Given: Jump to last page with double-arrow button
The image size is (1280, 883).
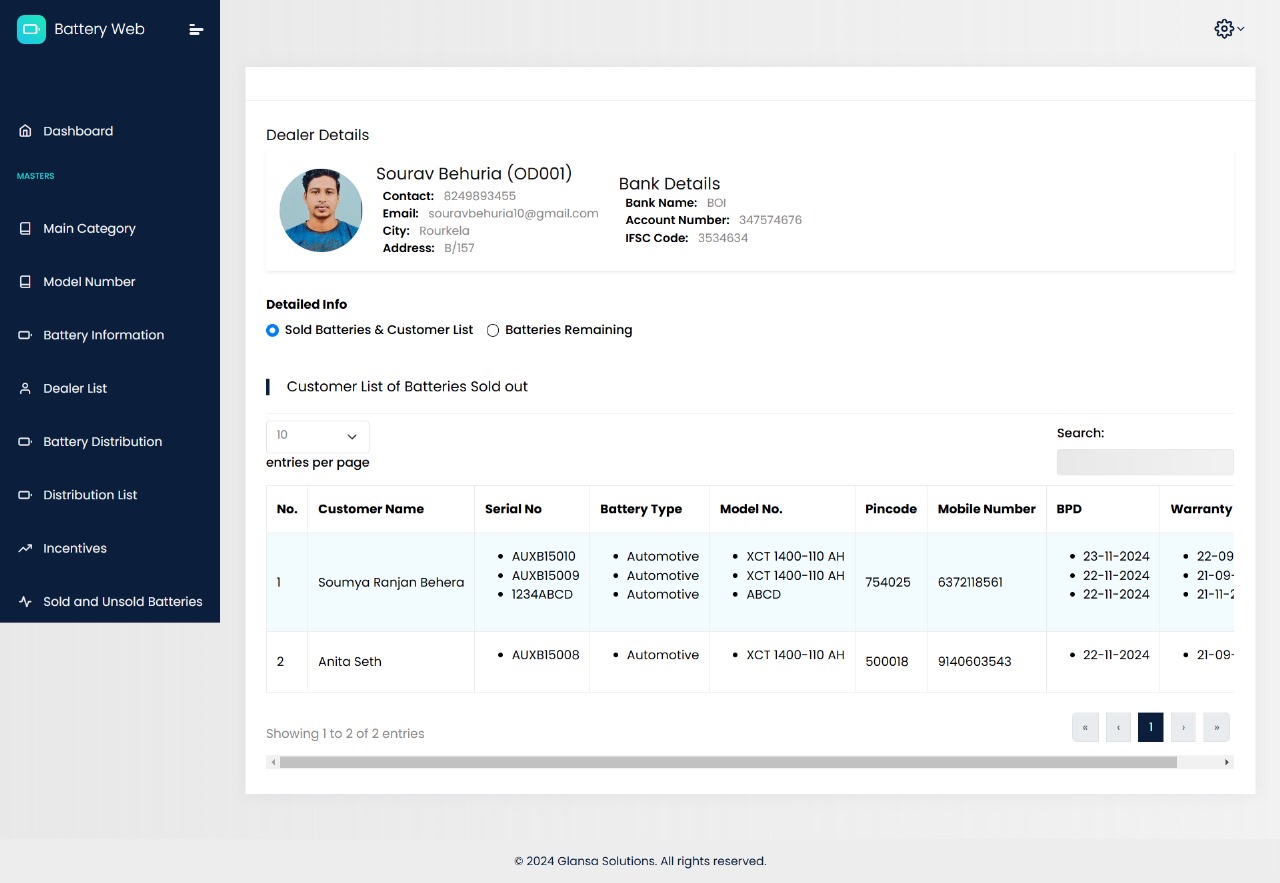Looking at the screenshot, I should tap(1216, 727).
